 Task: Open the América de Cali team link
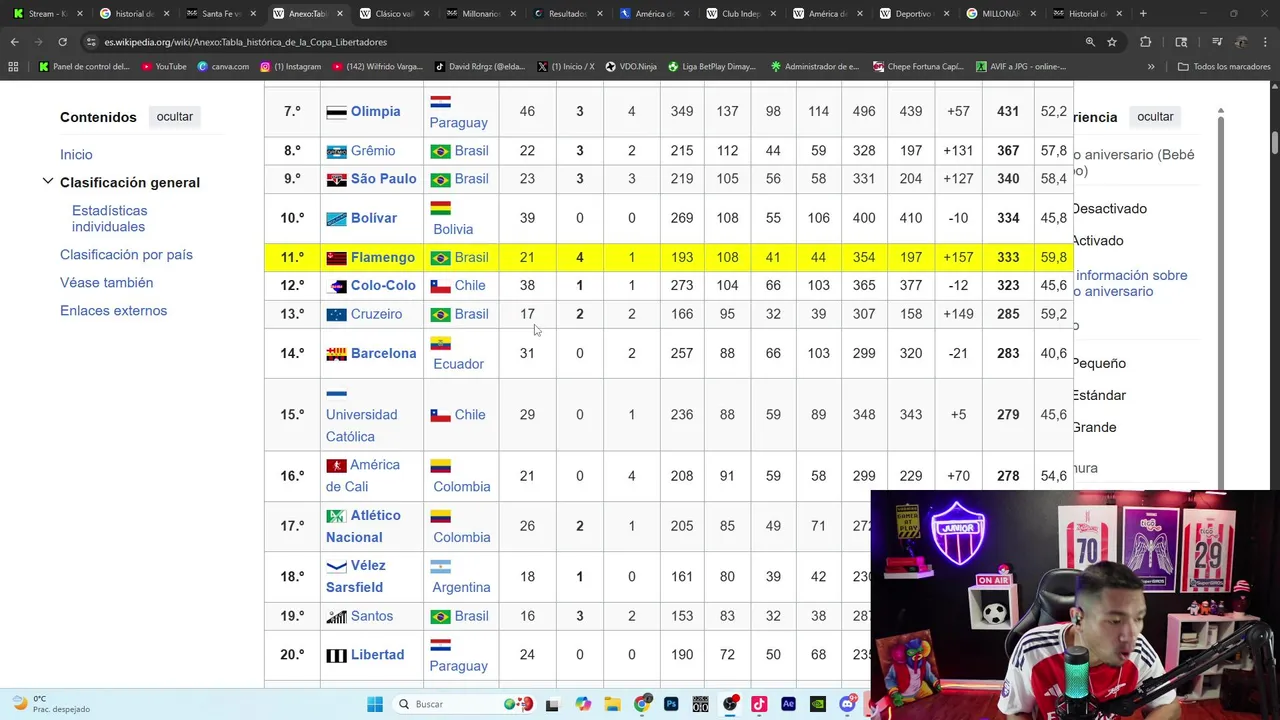pos(362,475)
